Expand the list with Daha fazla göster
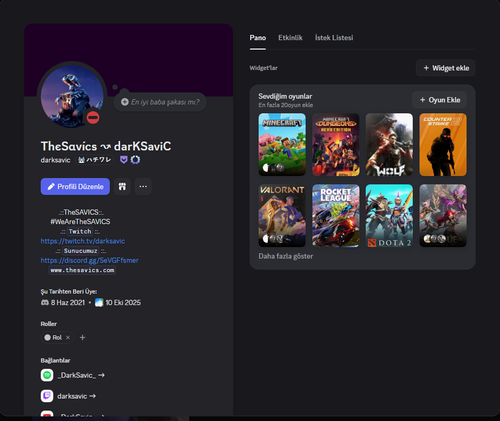The height and width of the screenshot is (421, 500). (286, 256)
